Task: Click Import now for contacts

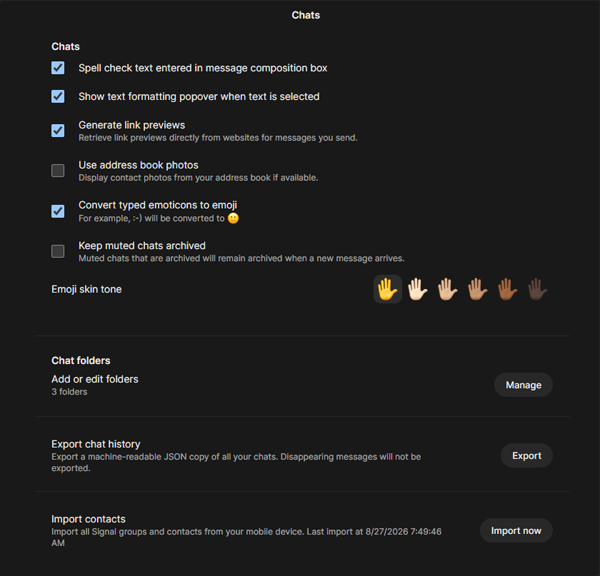Action: pyautogui.click(x=516, y=530)
